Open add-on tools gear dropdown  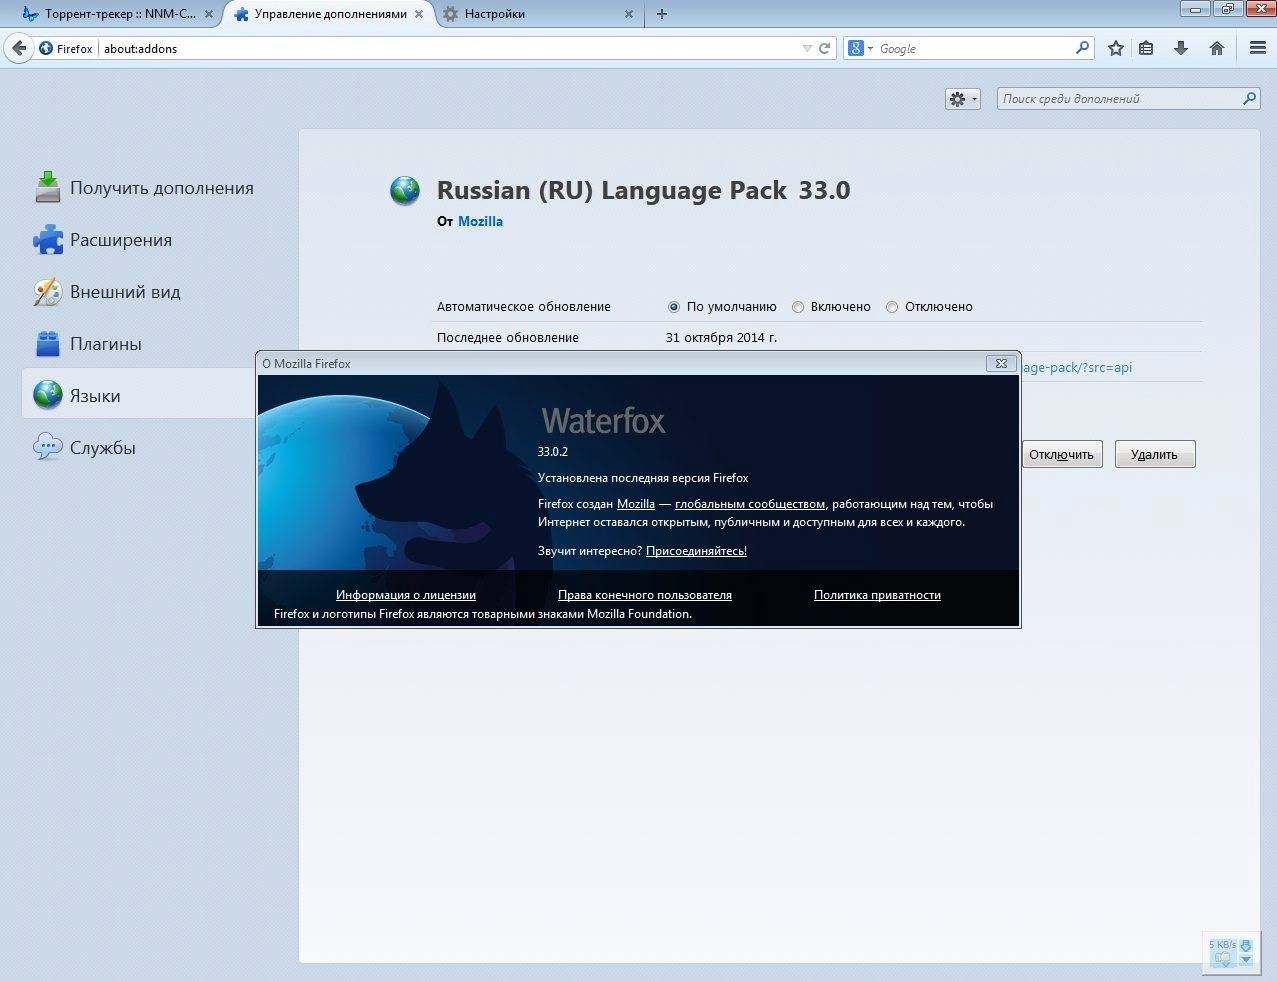963,99
